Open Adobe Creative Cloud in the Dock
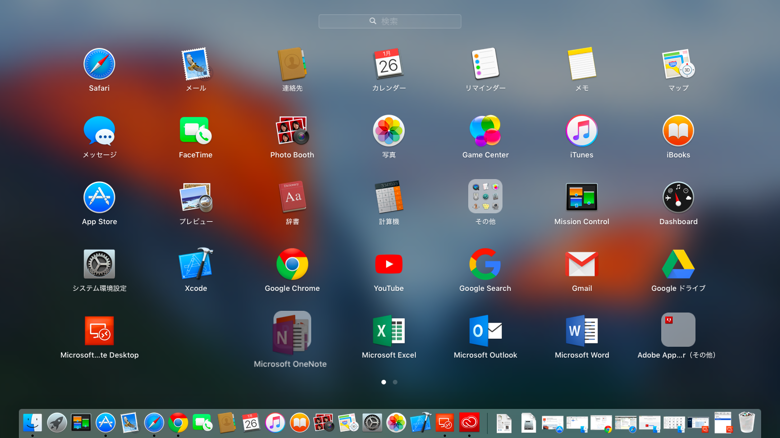Screen dimensions: 780x438 coord(469,423)
